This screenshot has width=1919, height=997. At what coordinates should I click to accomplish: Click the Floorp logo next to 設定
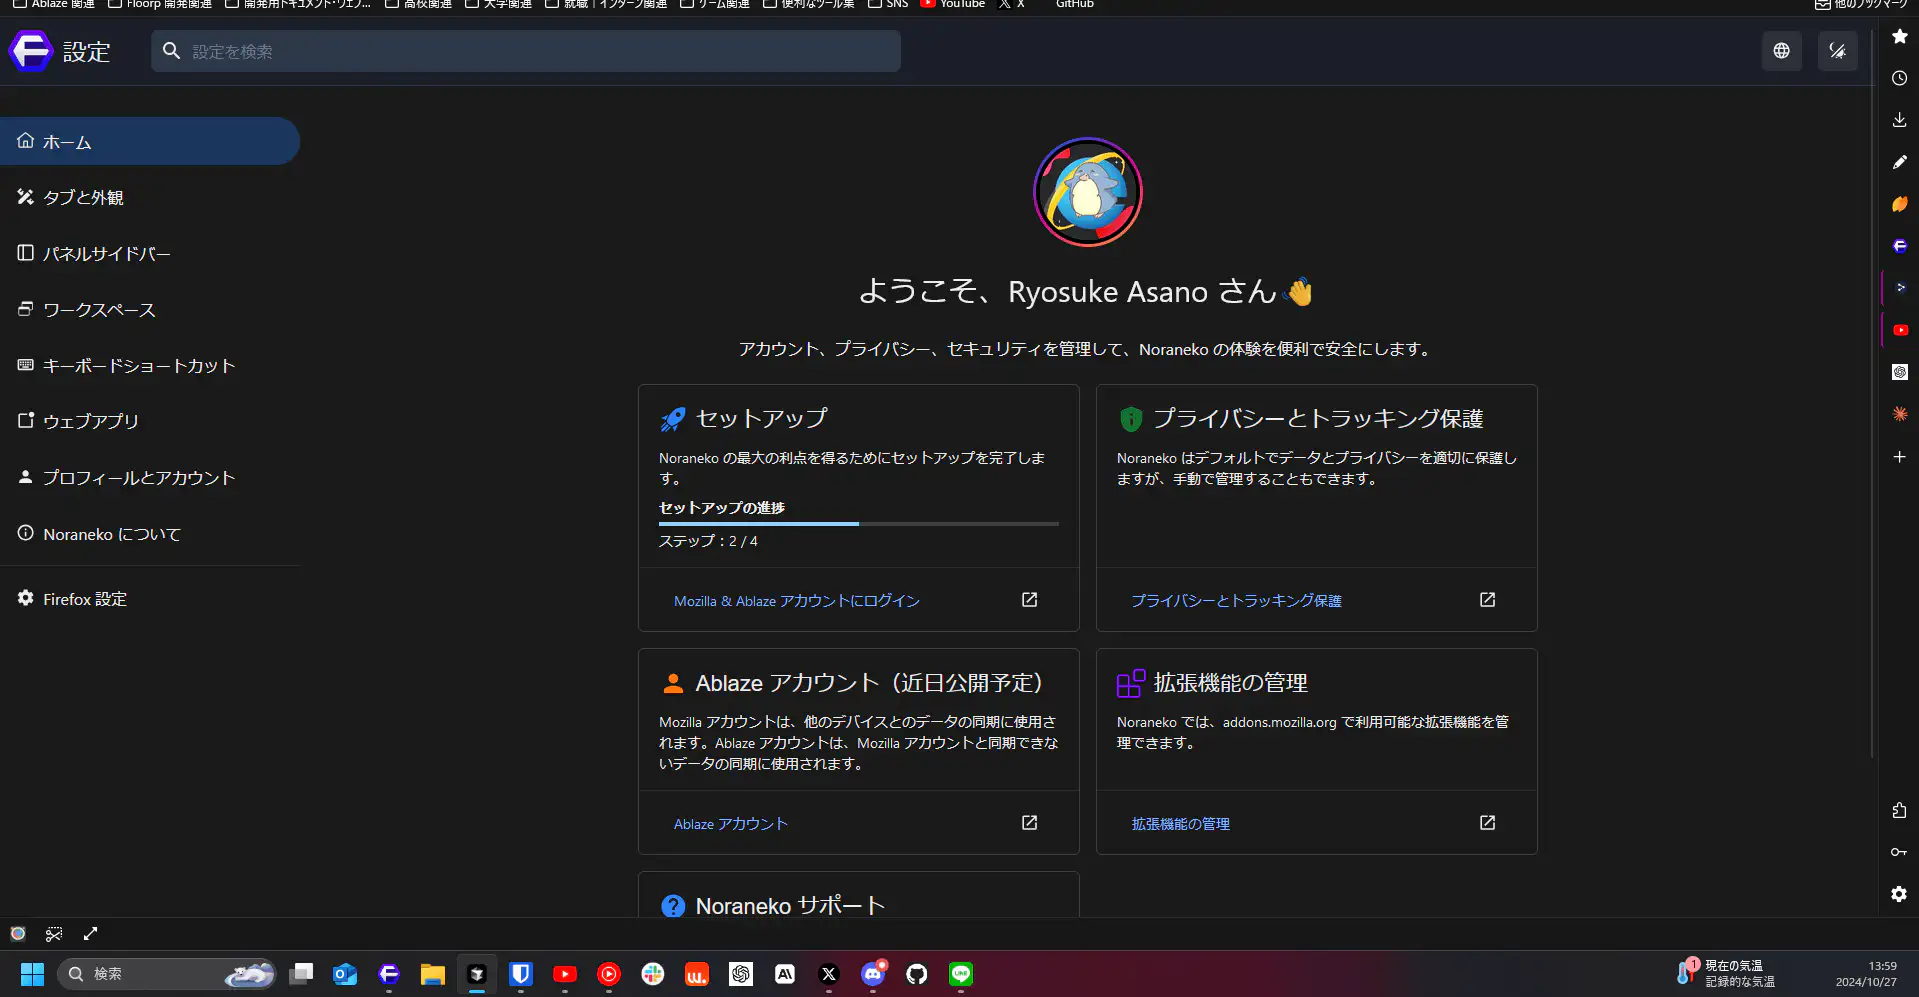31,51
